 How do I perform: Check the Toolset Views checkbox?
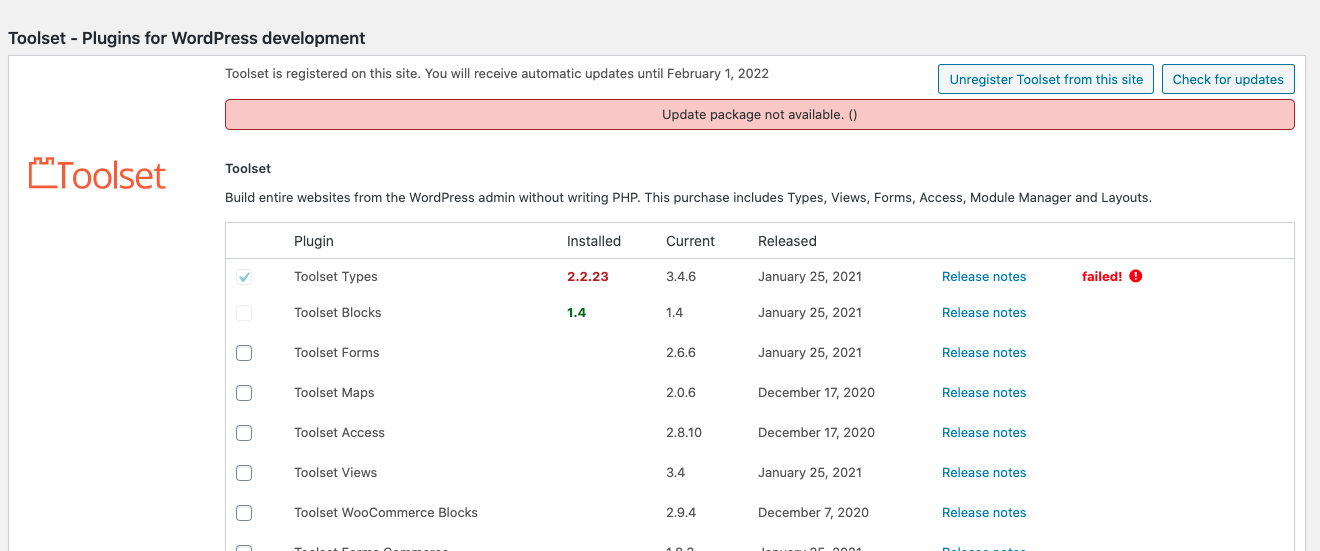click(244, 473)
